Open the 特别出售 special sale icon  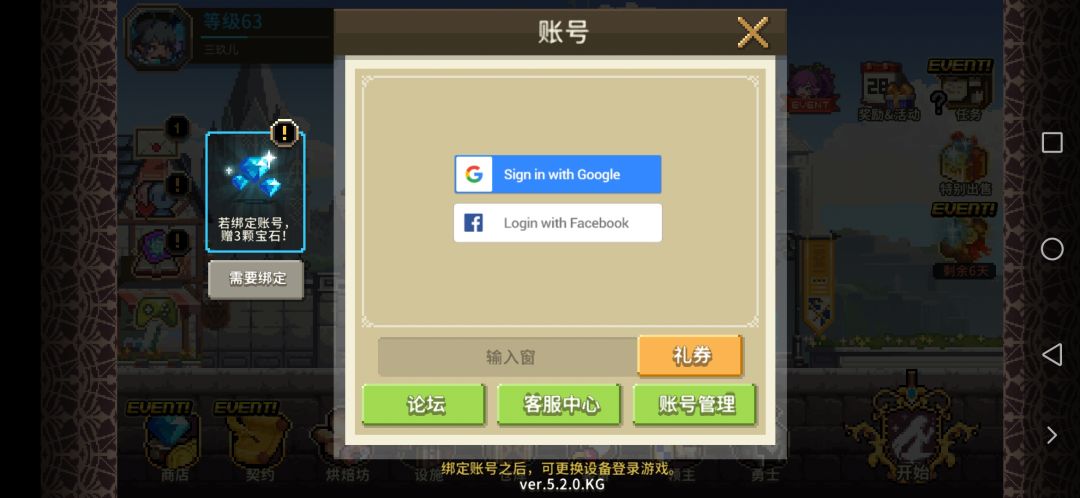963,164
